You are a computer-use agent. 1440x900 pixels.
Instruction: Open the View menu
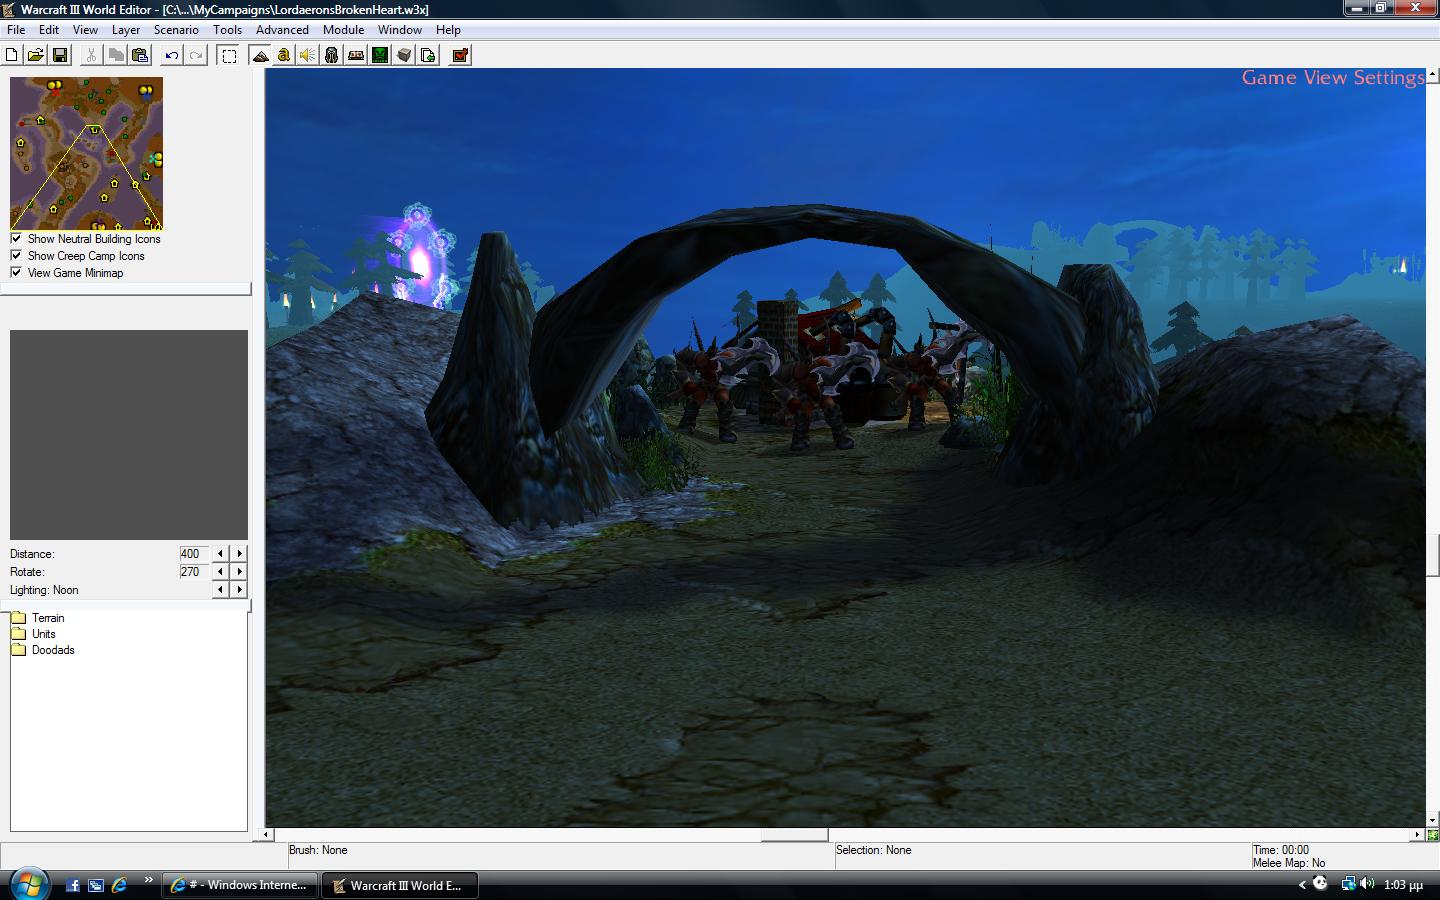85,30
